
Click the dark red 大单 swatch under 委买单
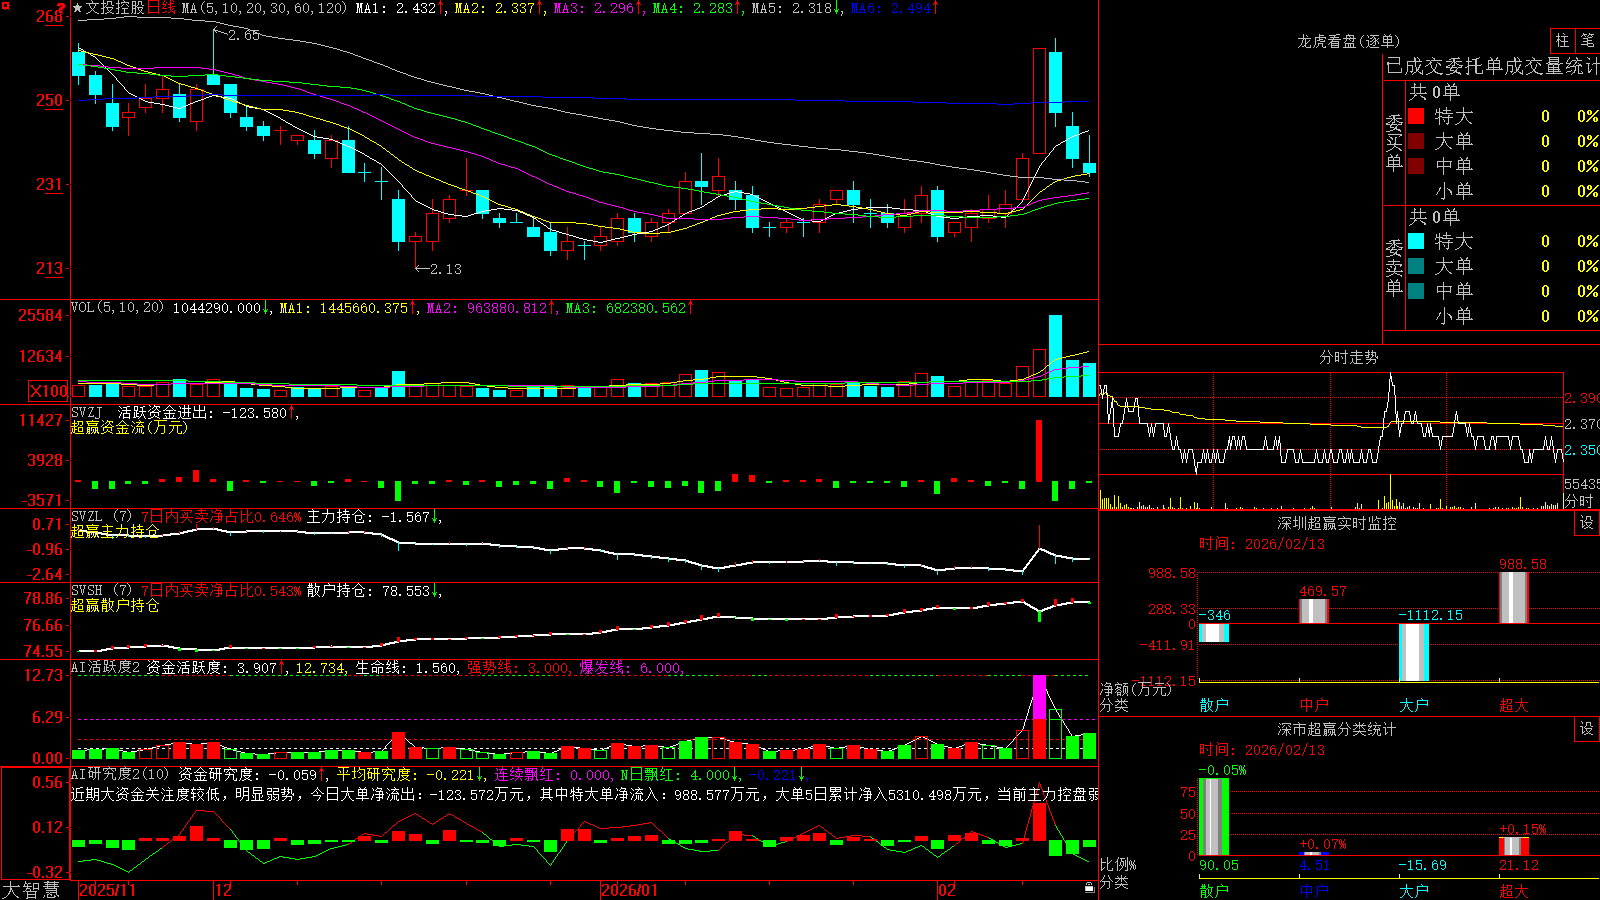click(1416, 141)
